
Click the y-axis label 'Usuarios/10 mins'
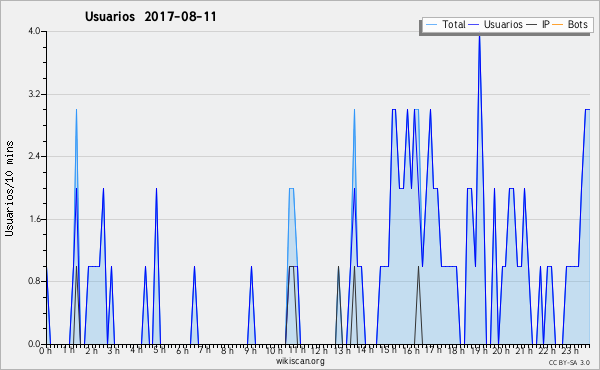[9, 188]
